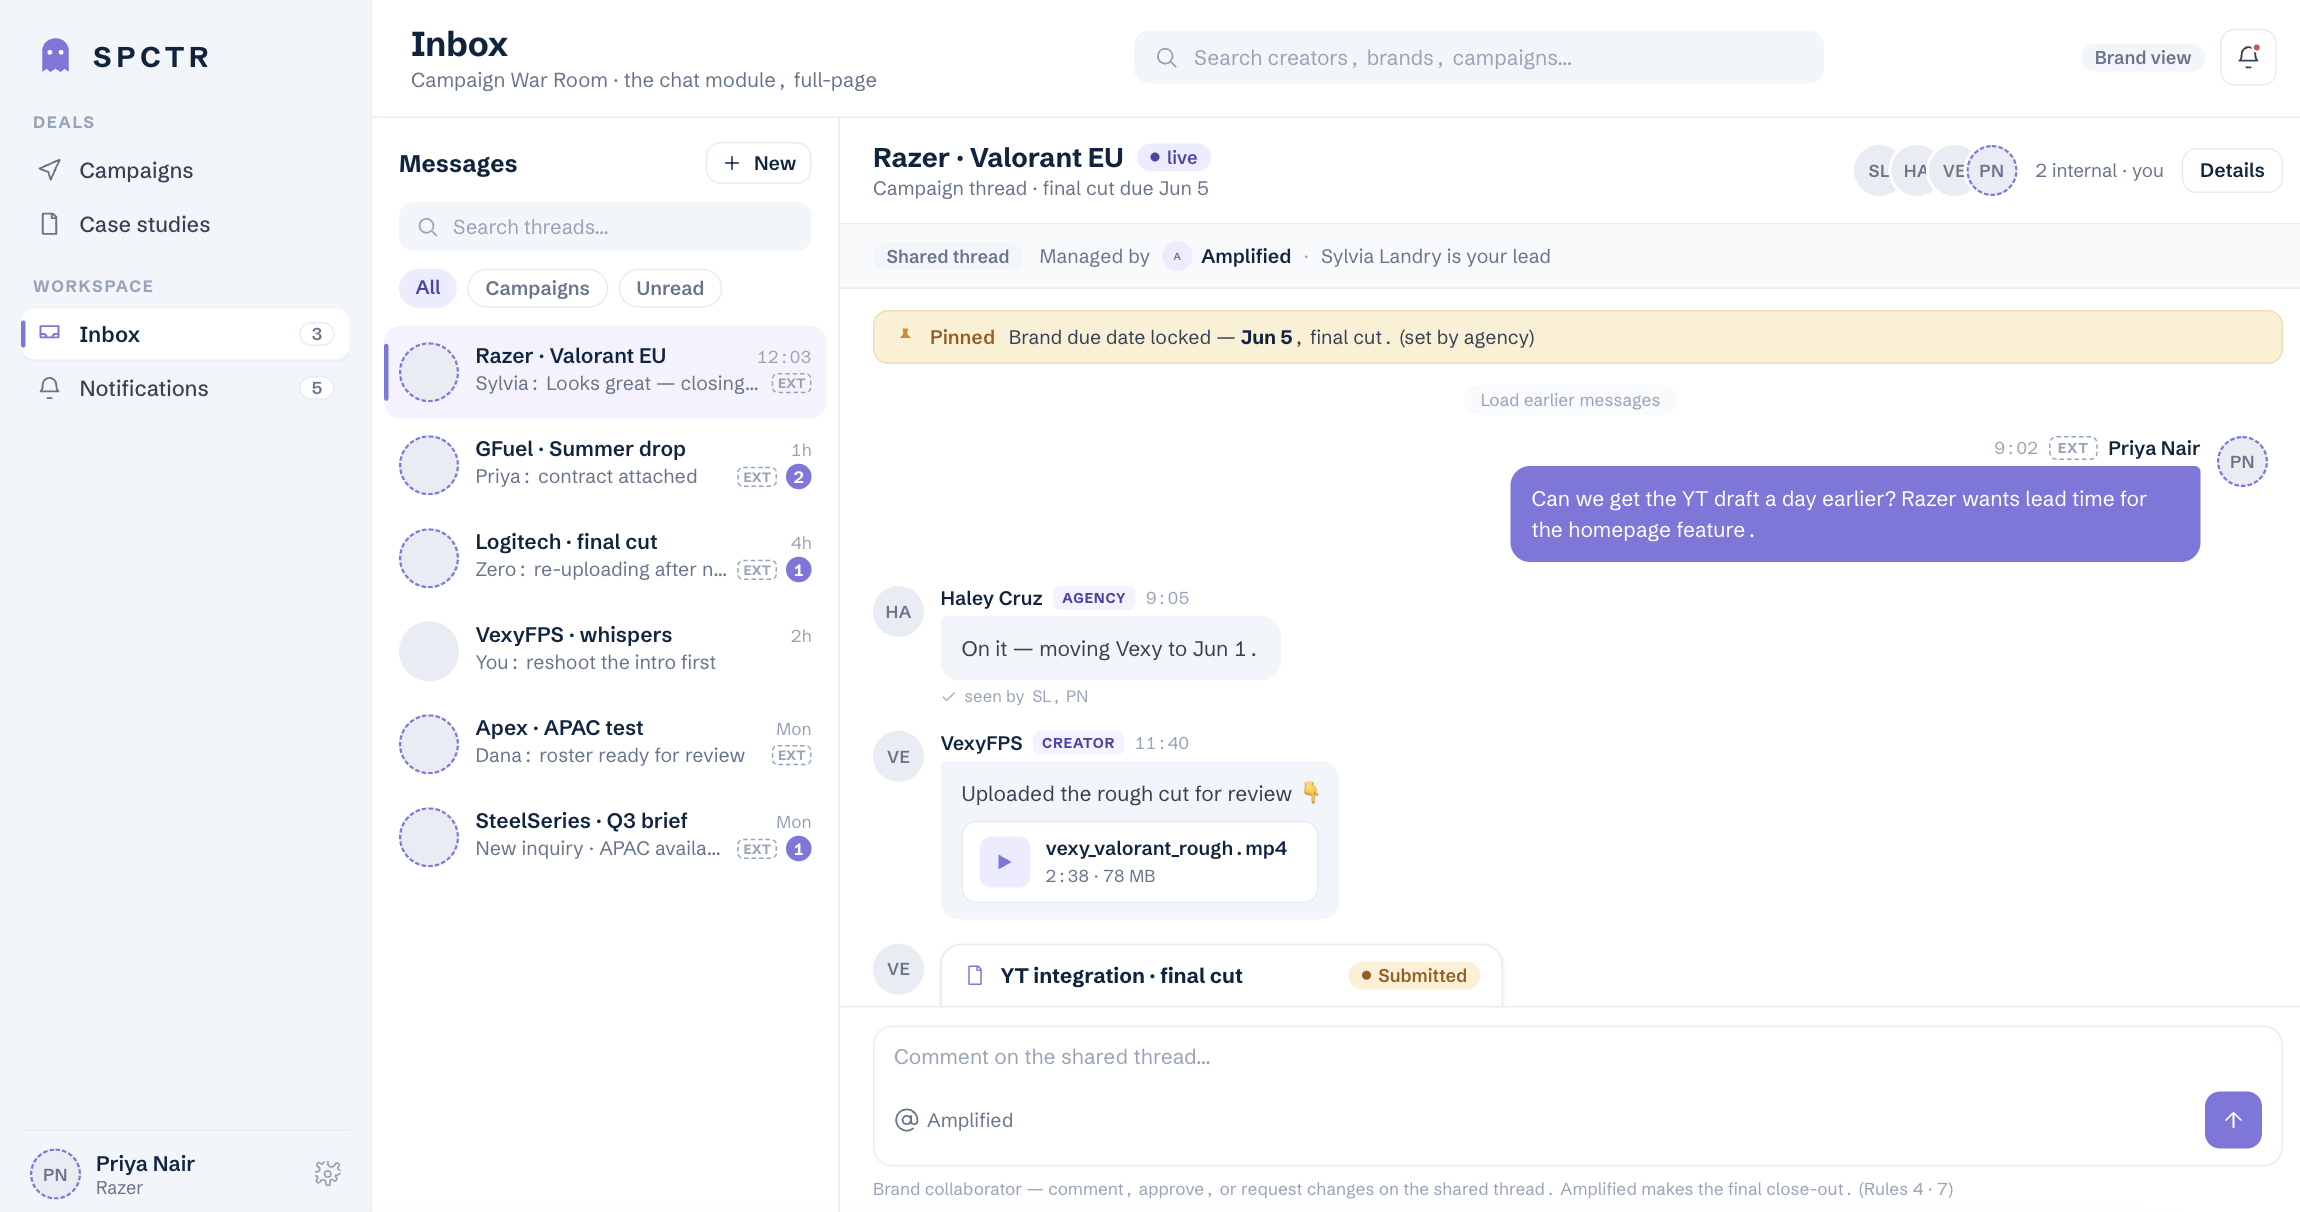Image resolution: width=2300 pixels, height=1212 pixels.
Task: Click the avatar circle of Logitech thread
Action: click(x=429, y=558)
